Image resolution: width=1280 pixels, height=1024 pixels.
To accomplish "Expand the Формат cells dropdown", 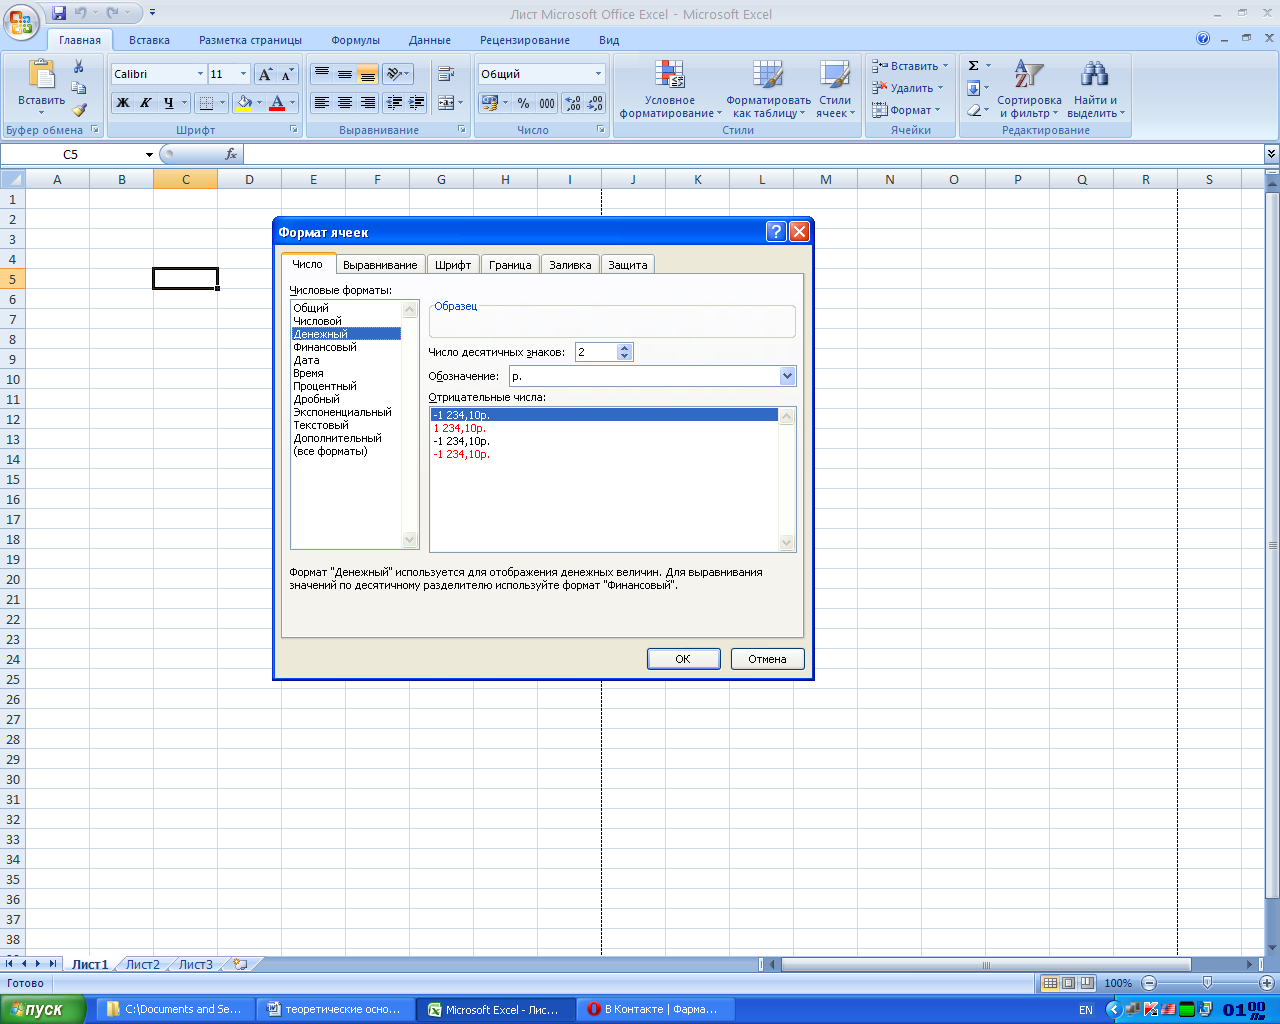I will pos(937,110).
